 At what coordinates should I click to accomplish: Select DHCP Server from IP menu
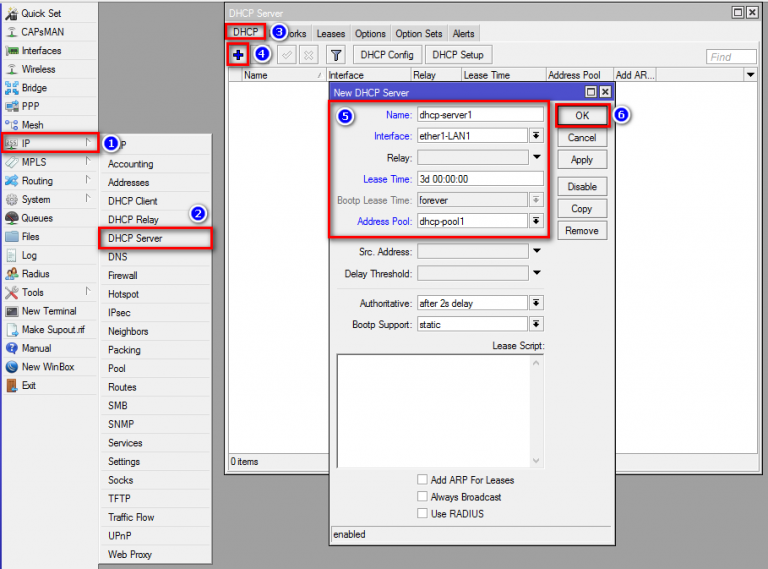[135, 238]
